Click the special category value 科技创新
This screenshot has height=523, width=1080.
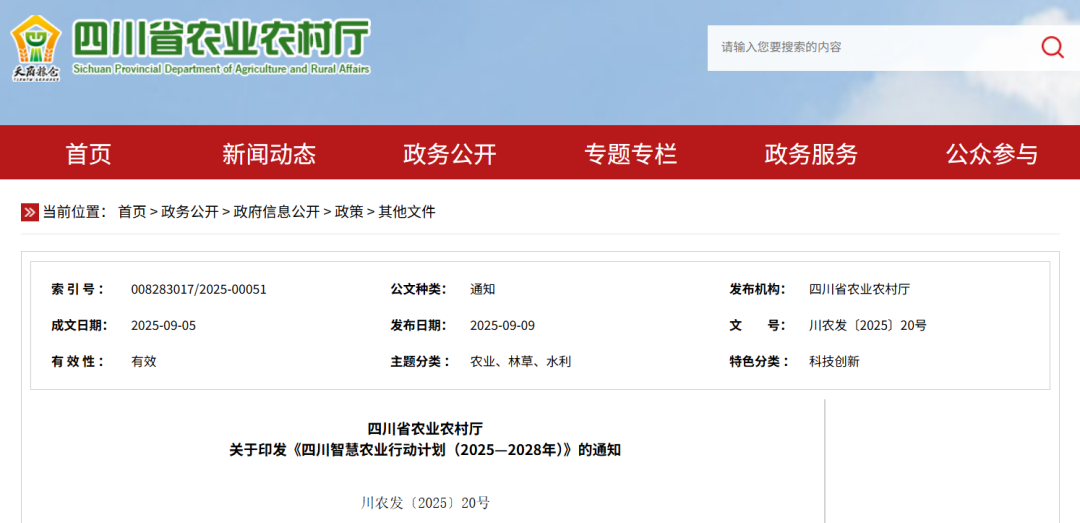[x=834, y=362]
